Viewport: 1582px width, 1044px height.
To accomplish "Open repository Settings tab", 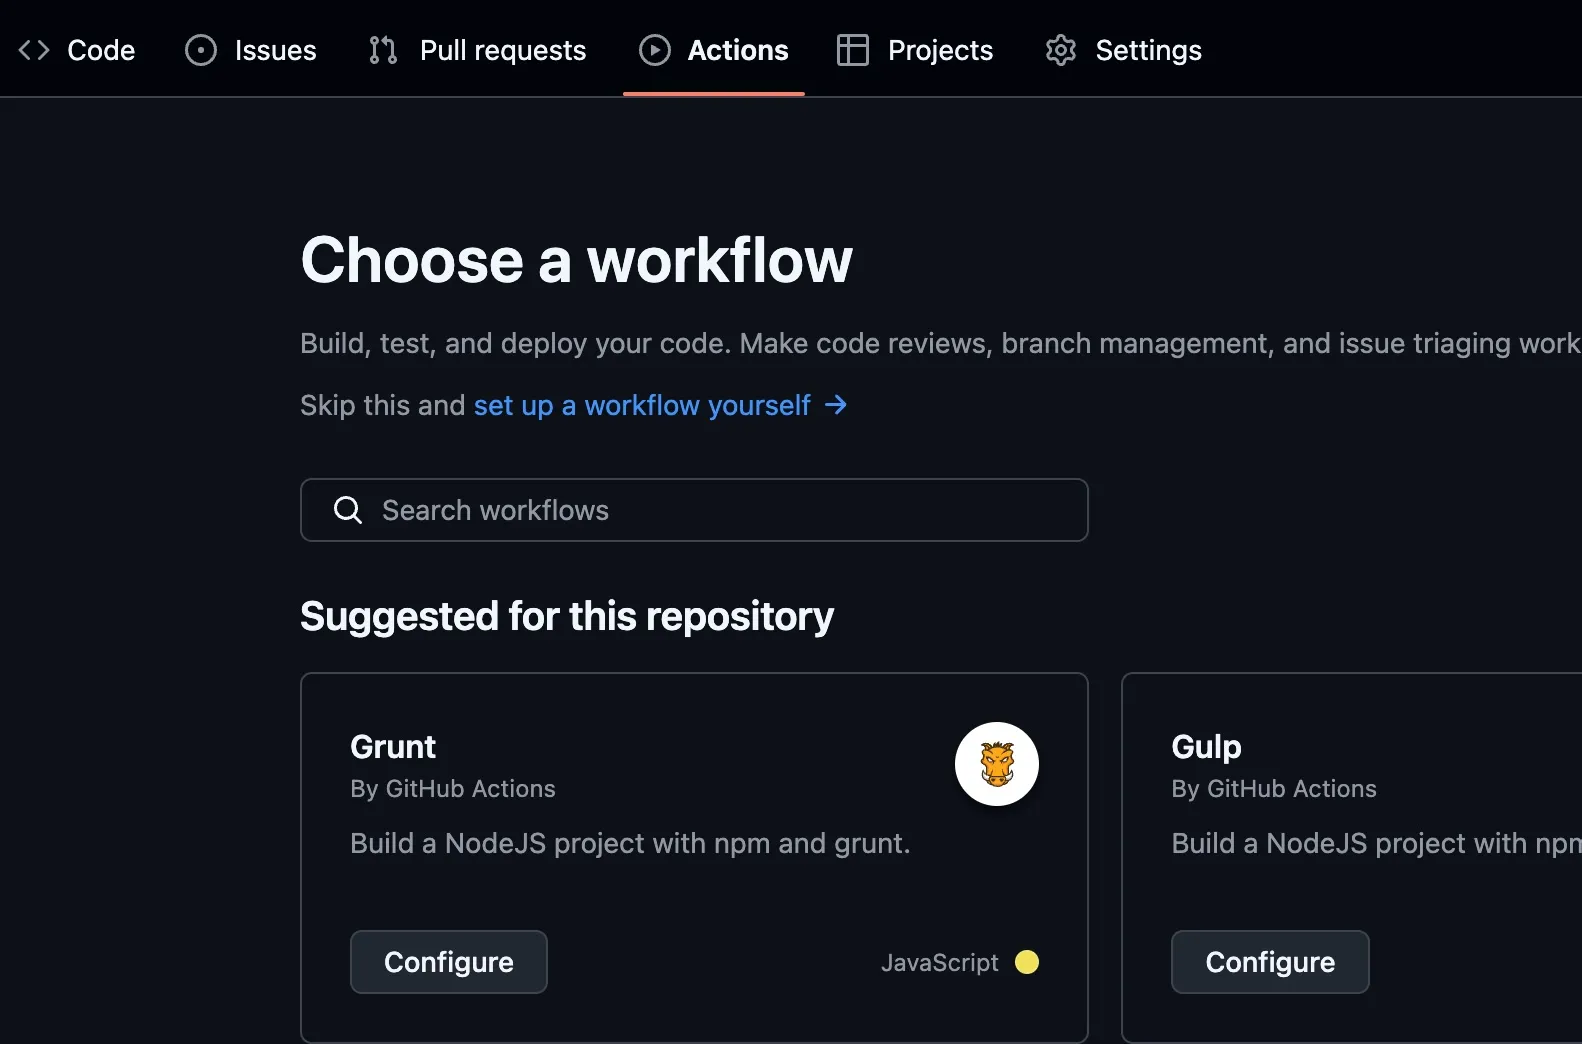I will [1123, 50].
